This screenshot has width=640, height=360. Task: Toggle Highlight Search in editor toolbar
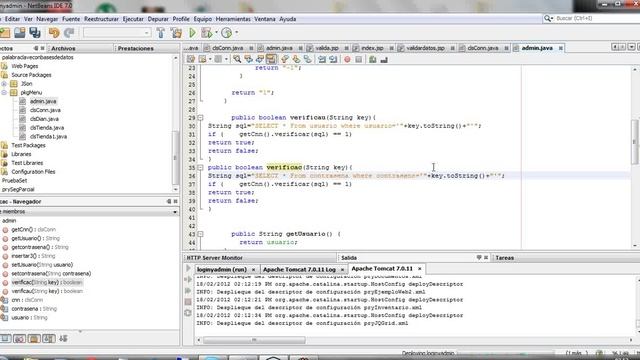click(x=271, y=59)
